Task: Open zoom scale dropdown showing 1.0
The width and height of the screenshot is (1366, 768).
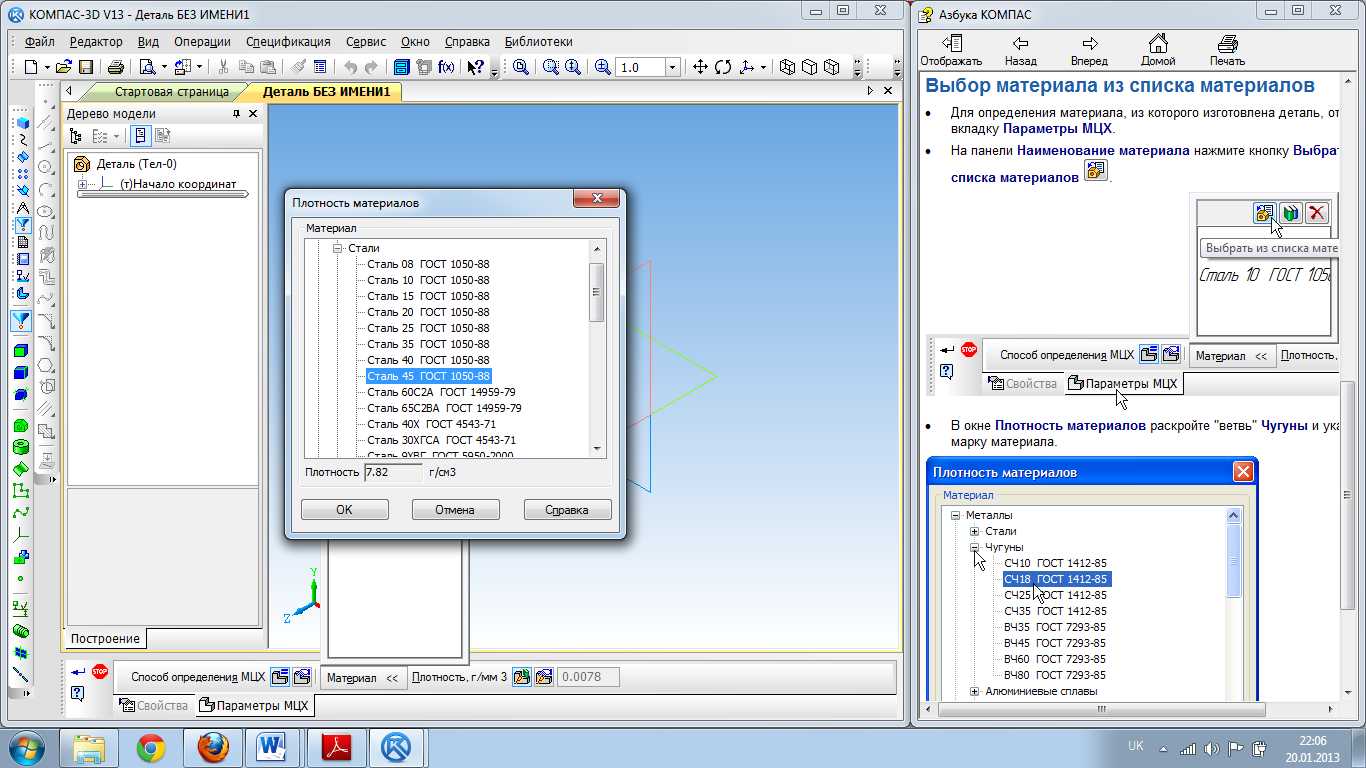Action: pos(672,67)
